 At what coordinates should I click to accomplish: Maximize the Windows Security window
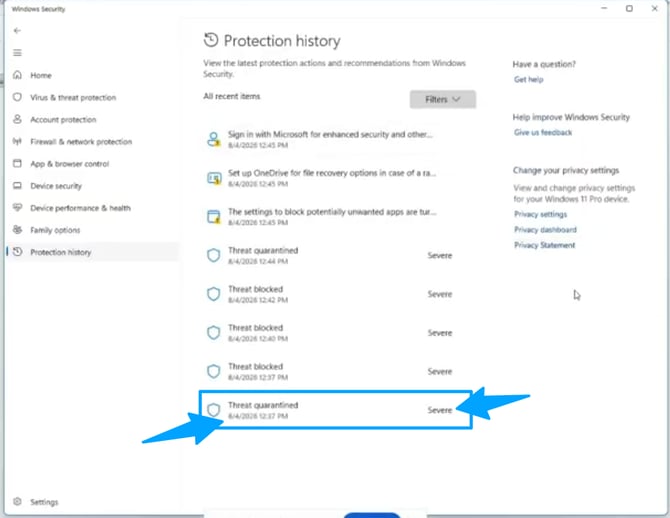coord(629,9)
